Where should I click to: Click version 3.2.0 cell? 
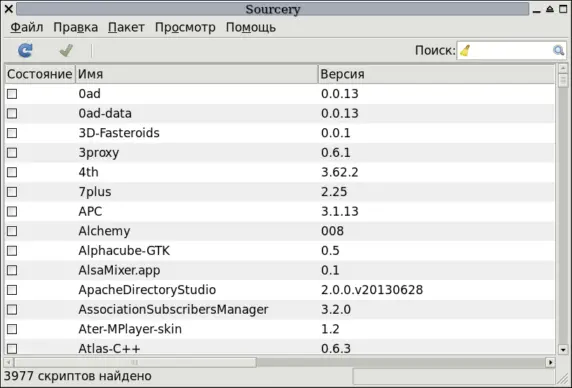[336, 310]
